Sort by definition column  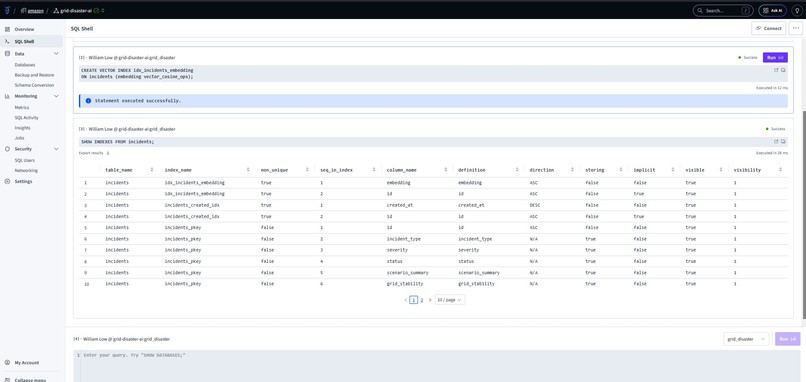[518, 170]
